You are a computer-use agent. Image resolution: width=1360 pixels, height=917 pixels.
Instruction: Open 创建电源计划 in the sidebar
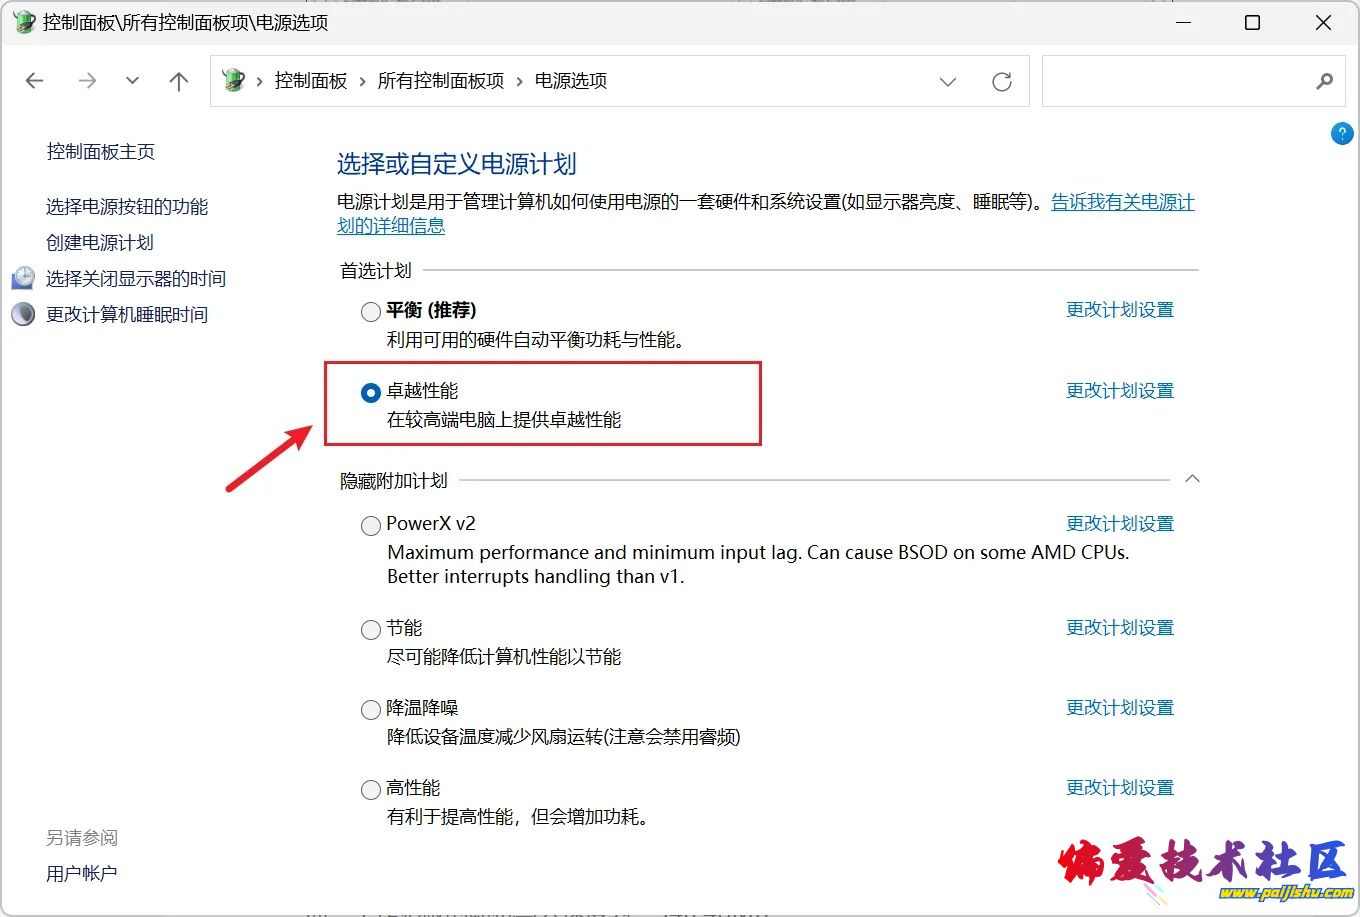(100, 242)
